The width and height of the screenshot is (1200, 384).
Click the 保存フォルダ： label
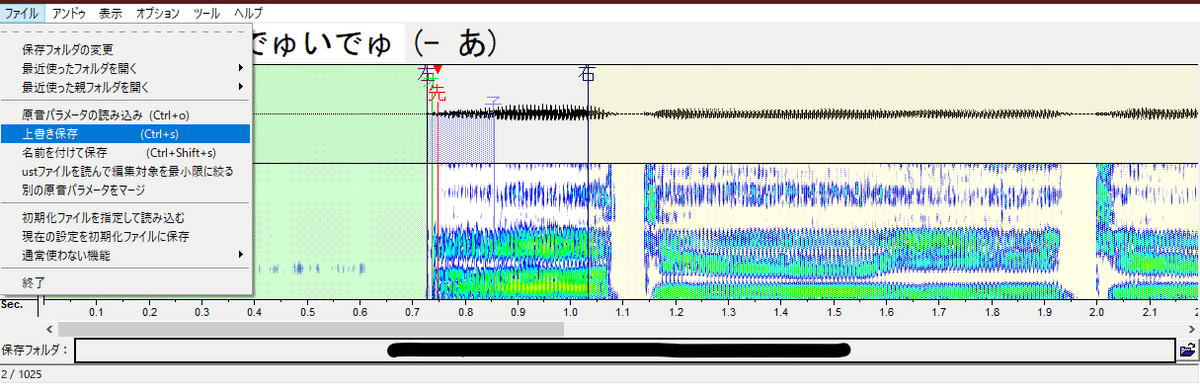point(36,350)
